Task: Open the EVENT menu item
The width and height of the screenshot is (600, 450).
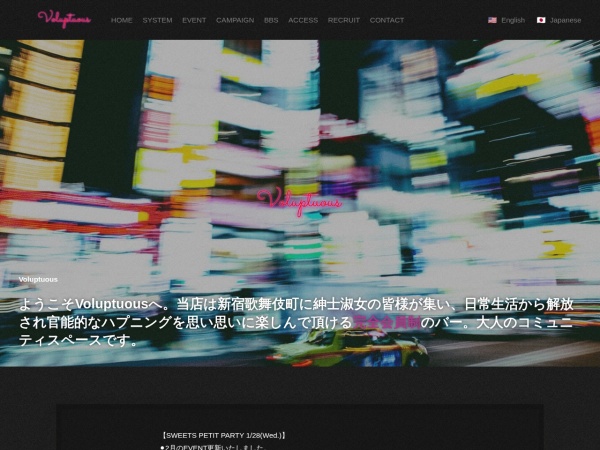Action: 194,20
